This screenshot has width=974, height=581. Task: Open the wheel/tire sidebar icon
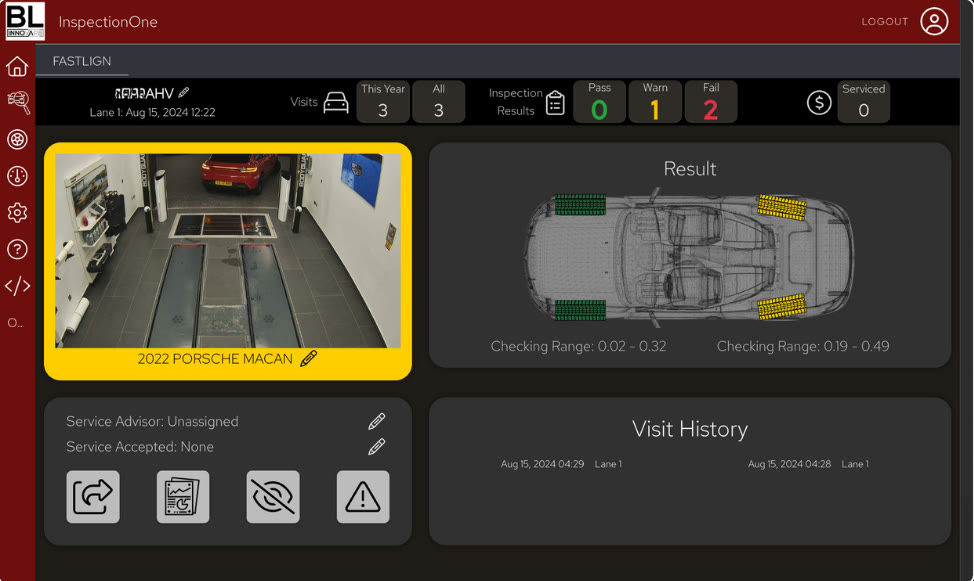click(x=17, y=139)
